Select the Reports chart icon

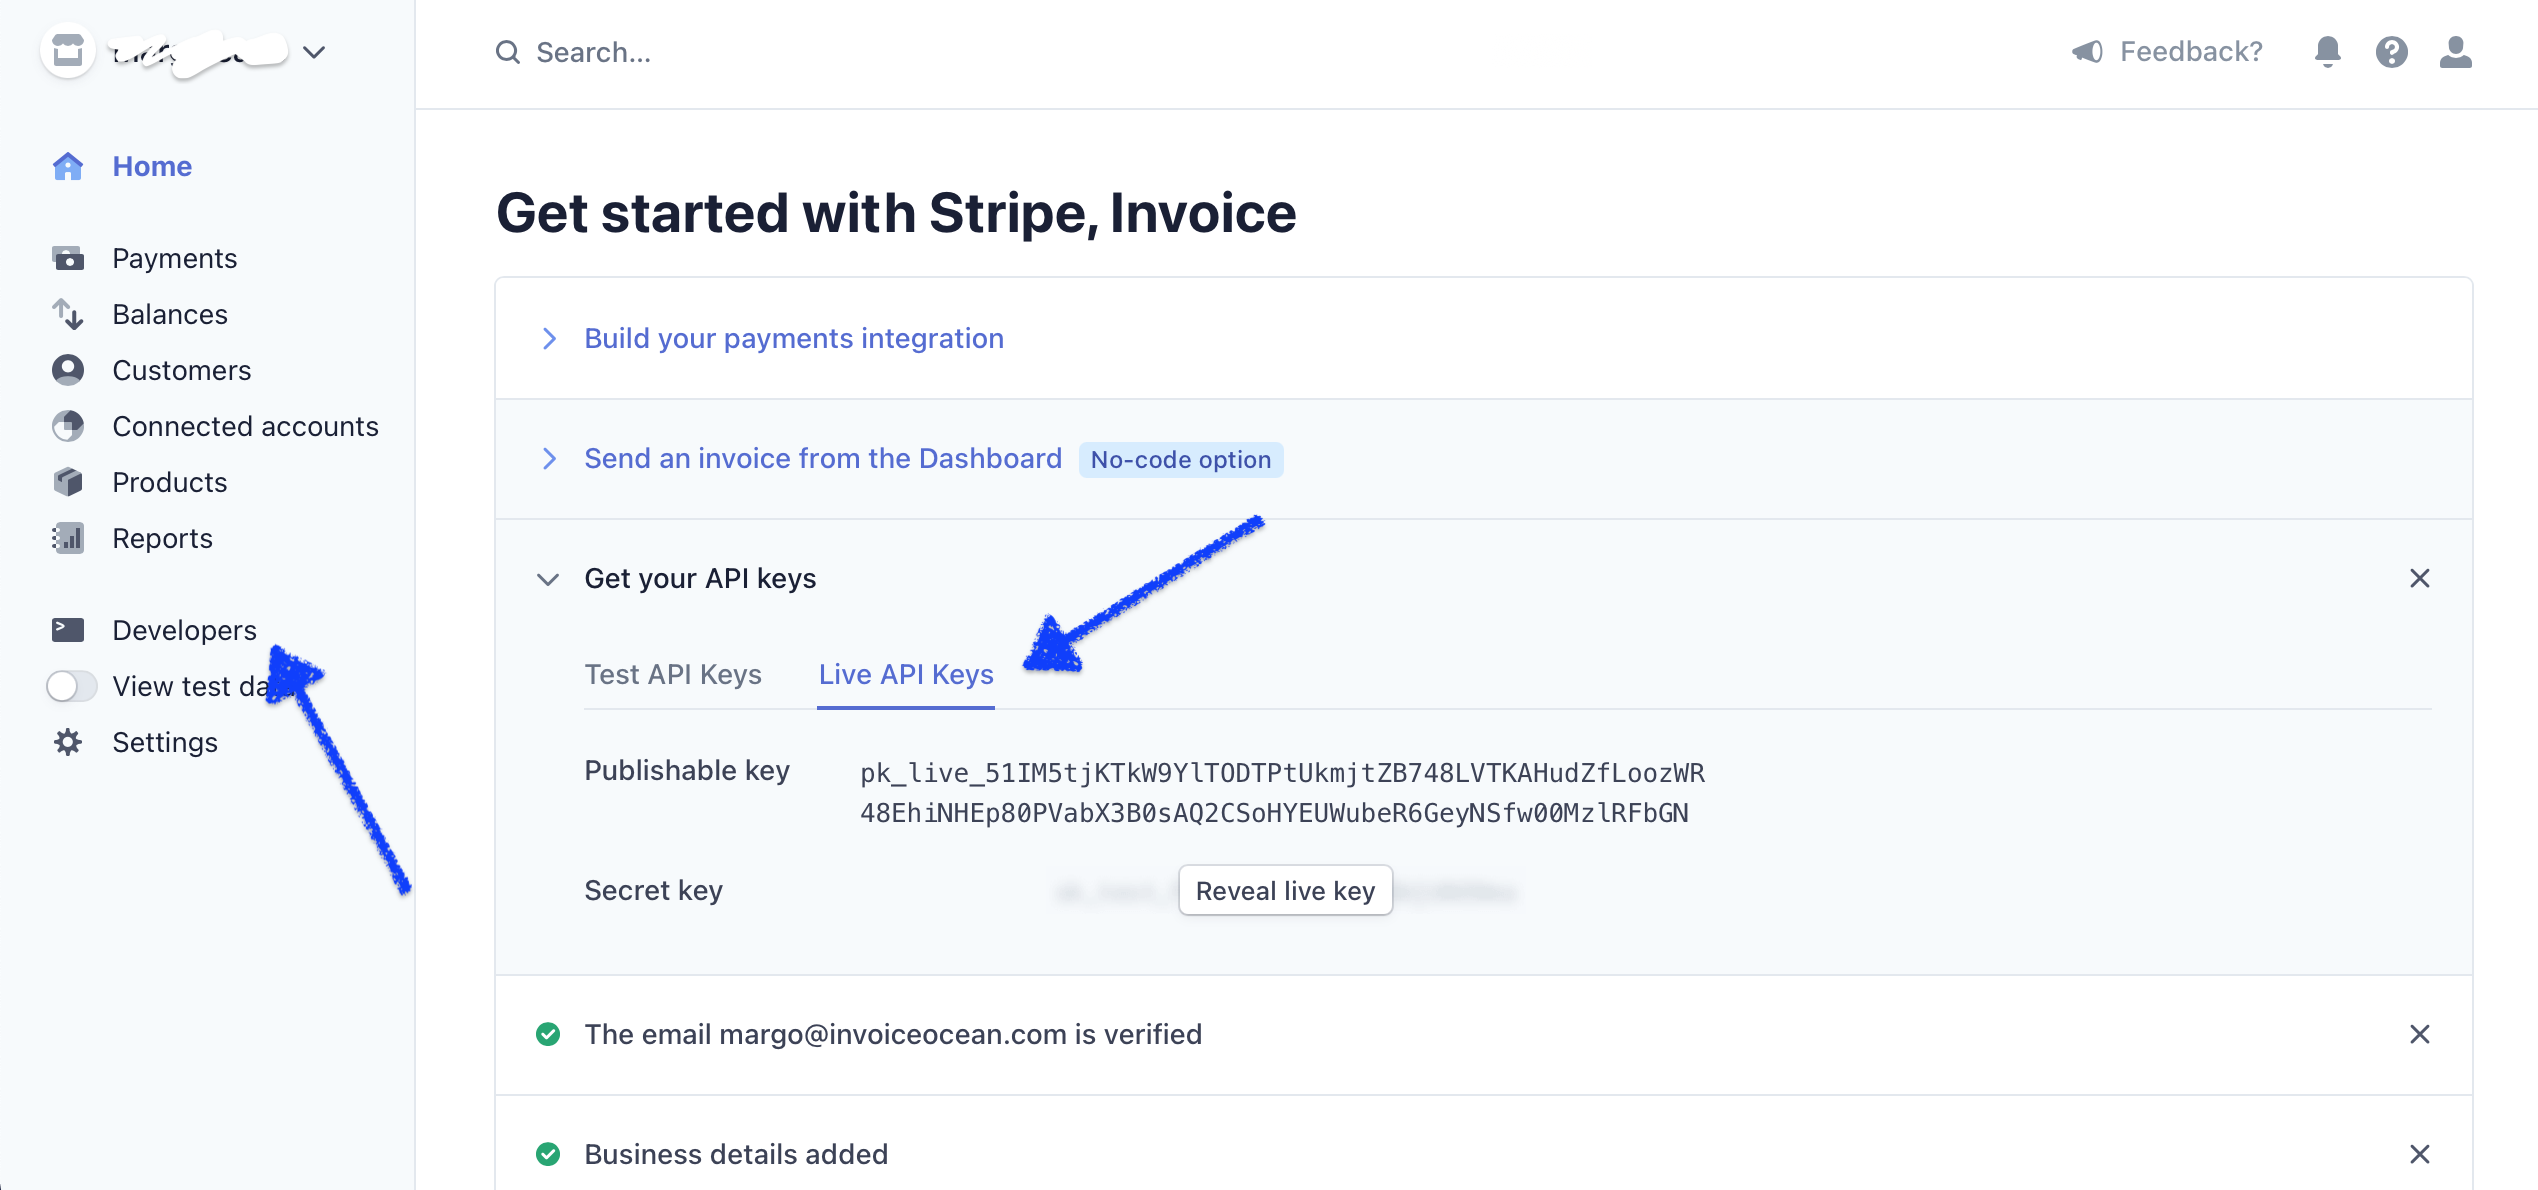pos(68,538)
